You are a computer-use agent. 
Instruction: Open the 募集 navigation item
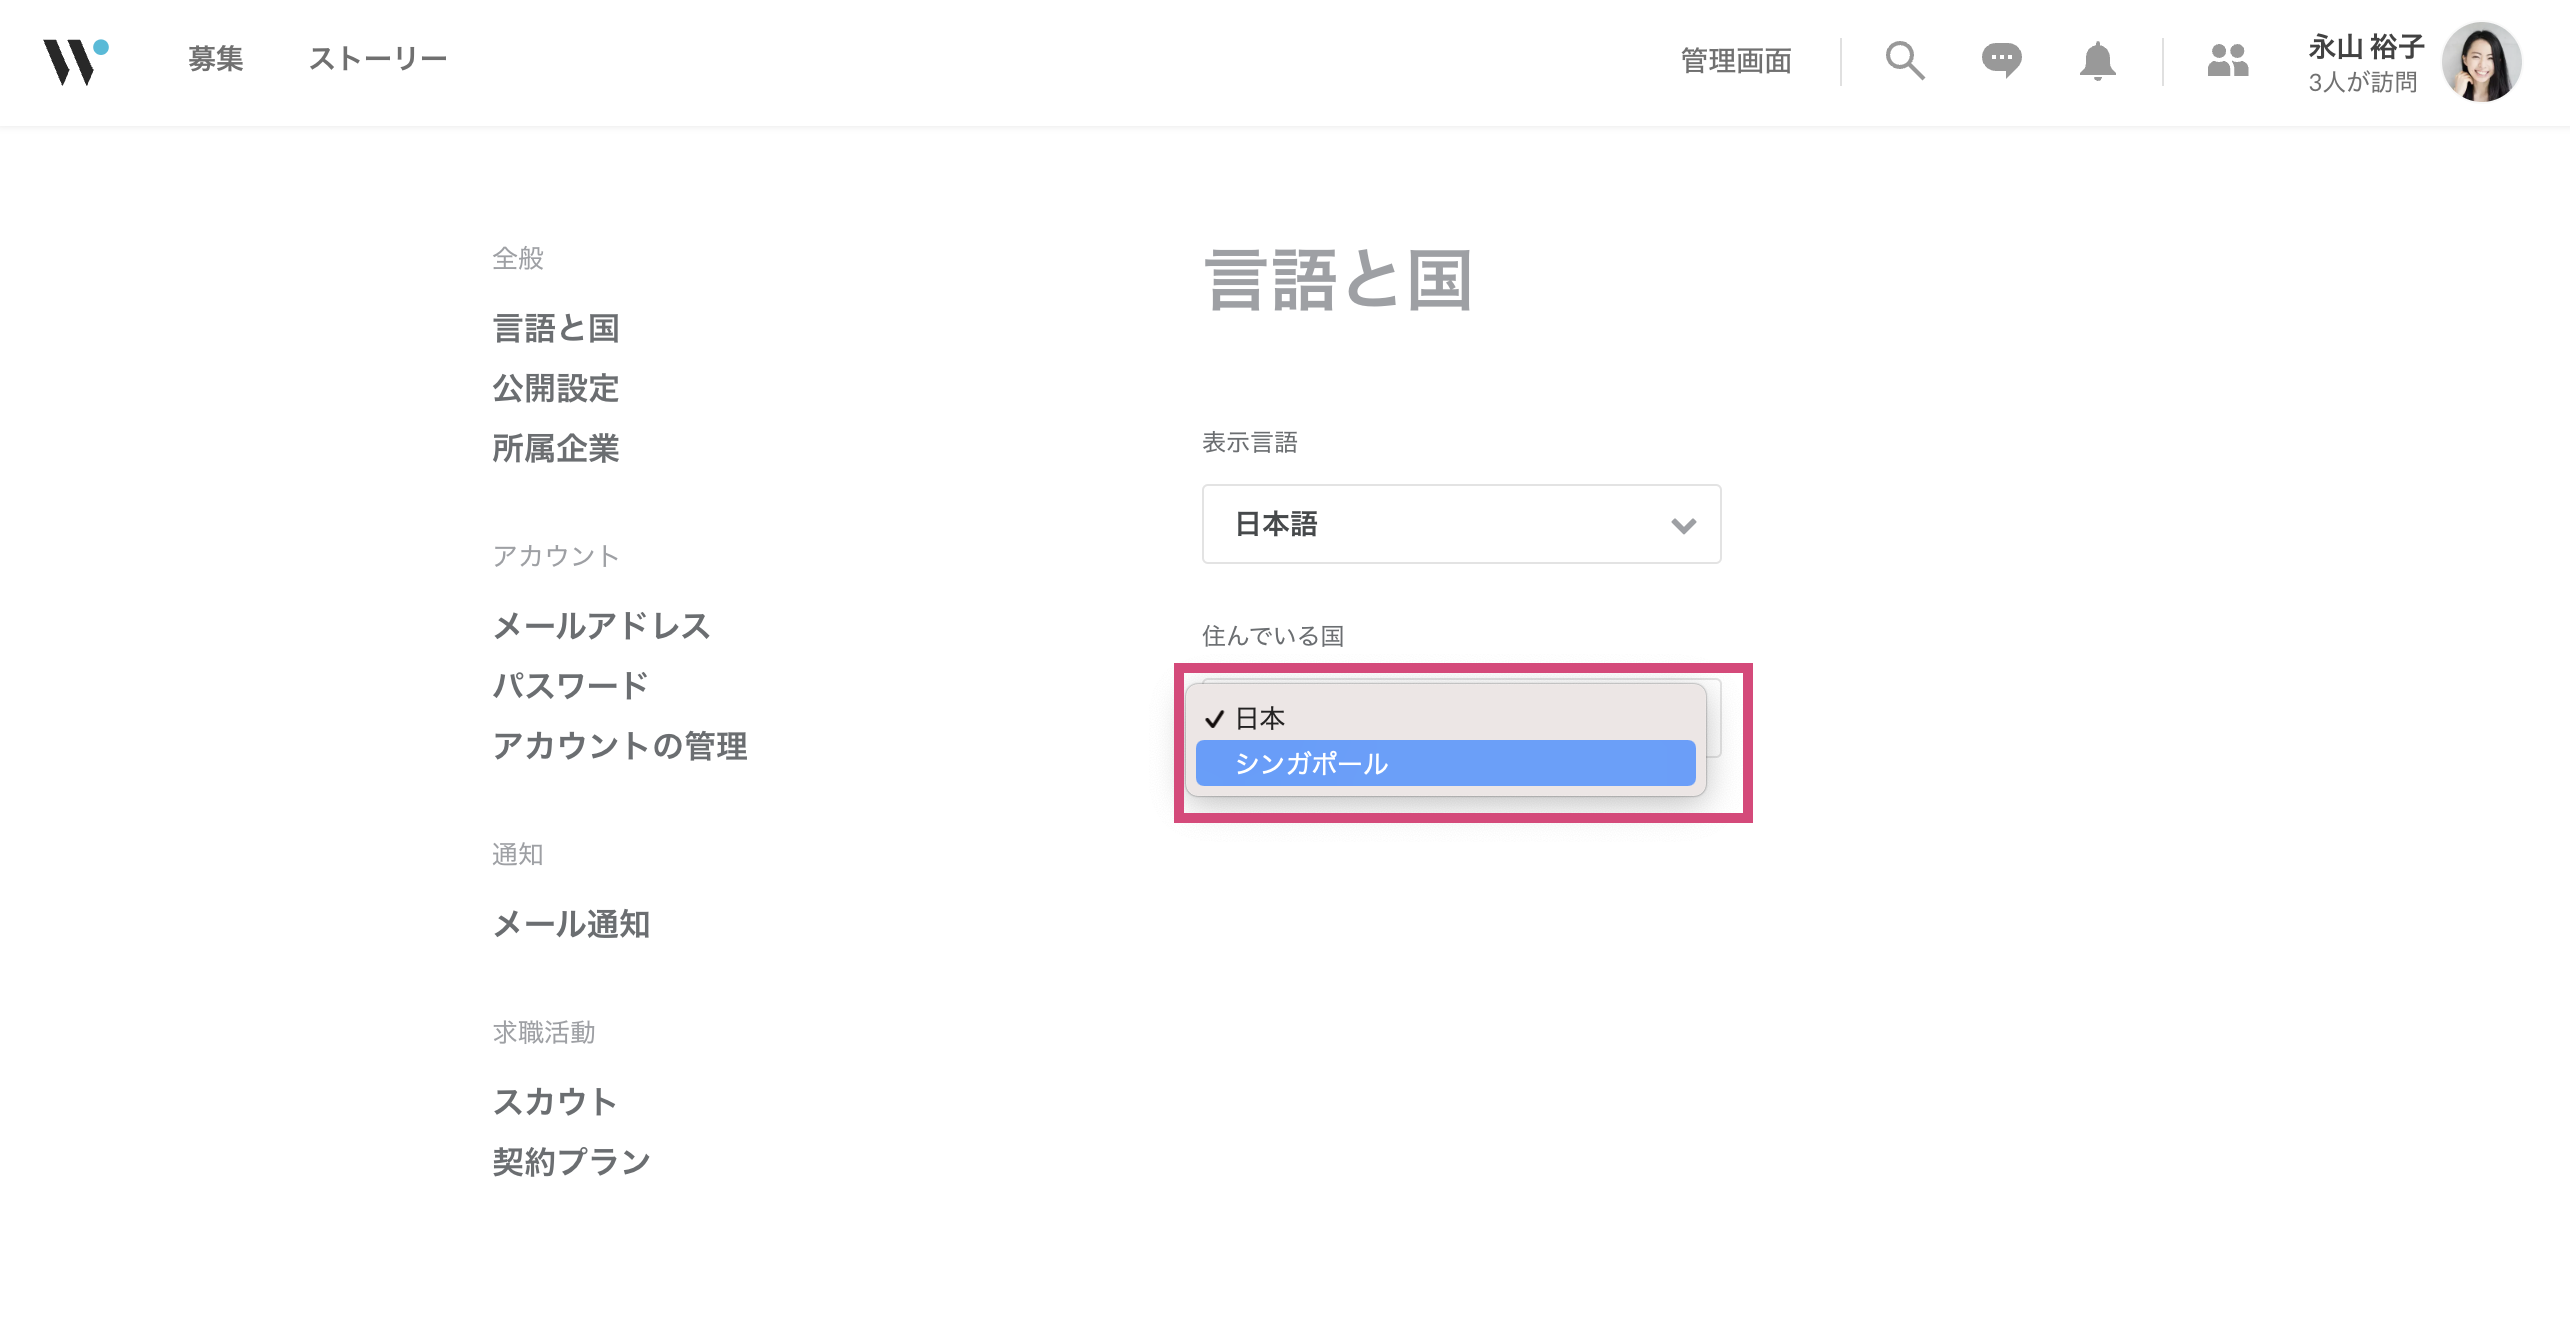click(216, 59)
